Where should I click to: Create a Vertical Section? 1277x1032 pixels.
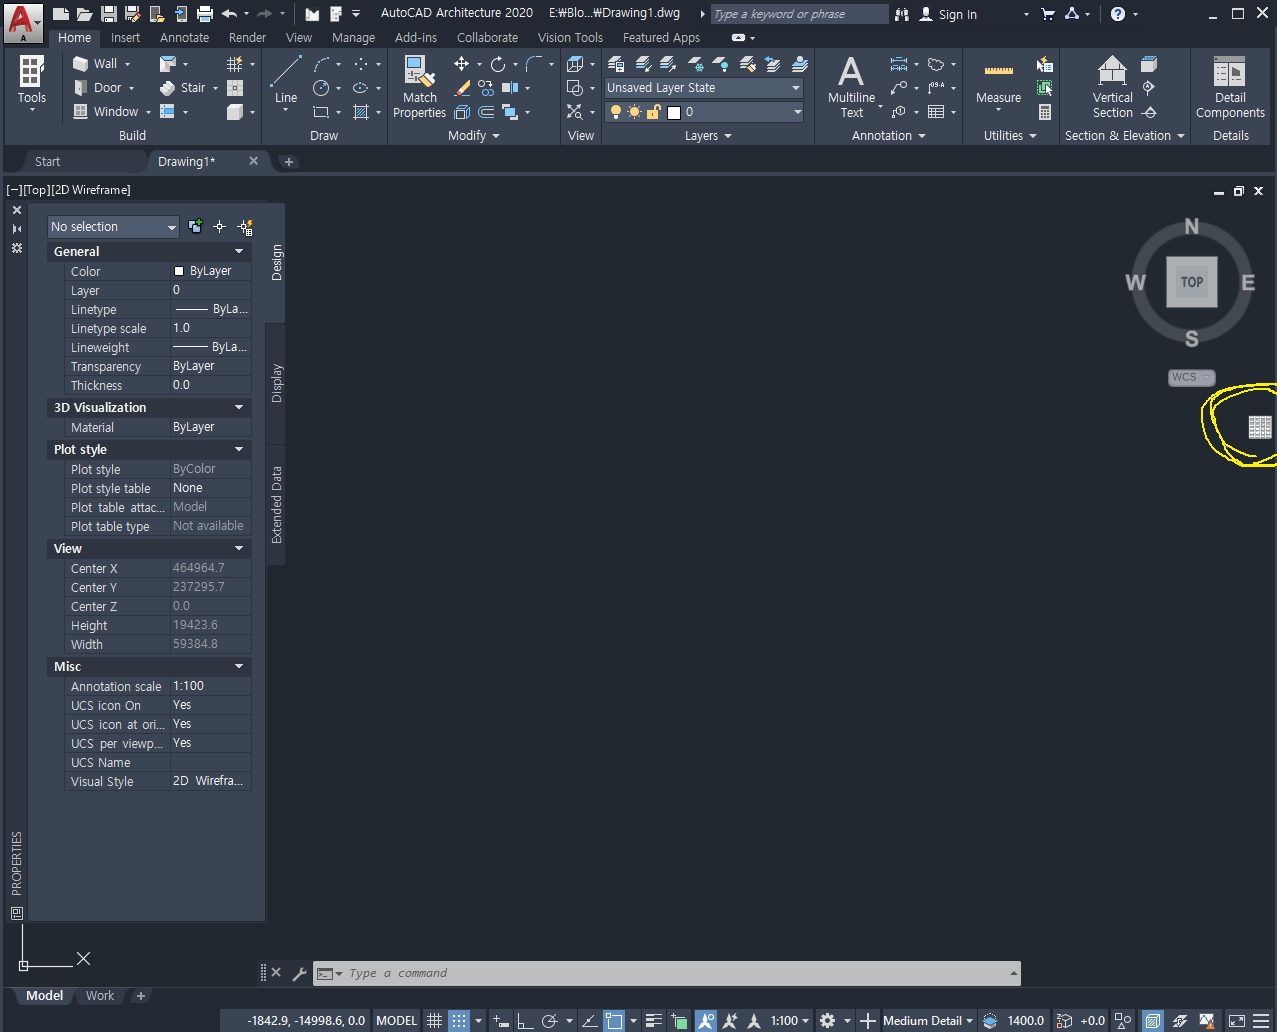coord(1112,87)
